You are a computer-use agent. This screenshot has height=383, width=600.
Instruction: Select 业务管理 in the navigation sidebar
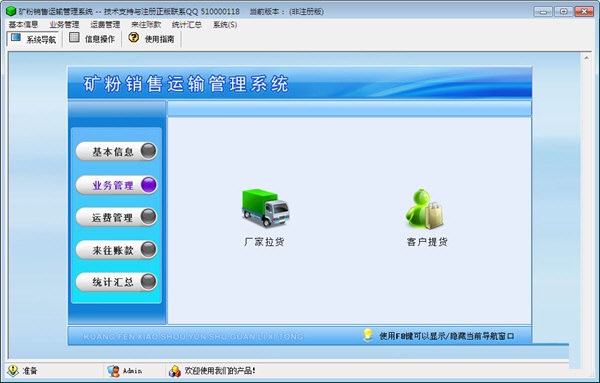tap(116, 185)
